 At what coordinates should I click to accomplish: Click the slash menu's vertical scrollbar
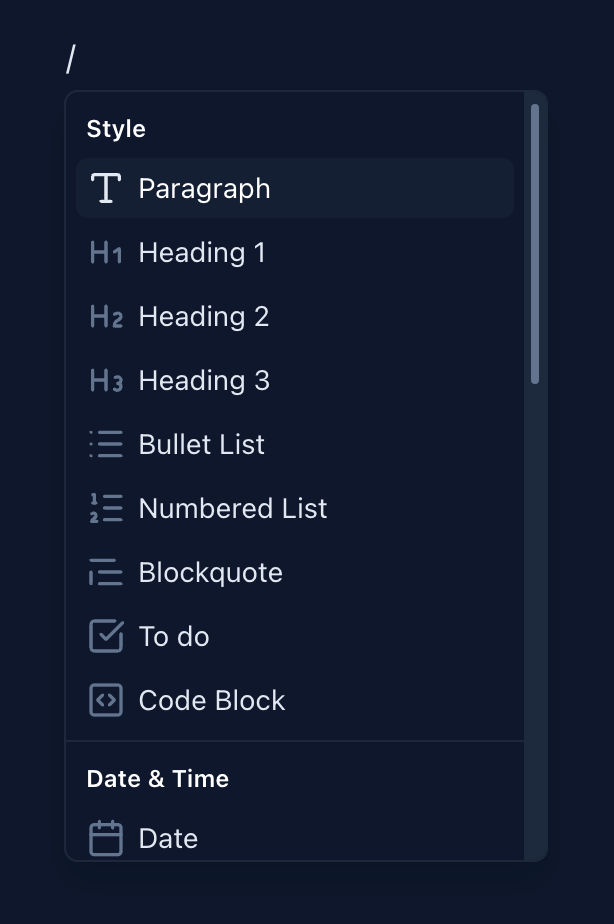pyautogui.click(x=535, y=244)
